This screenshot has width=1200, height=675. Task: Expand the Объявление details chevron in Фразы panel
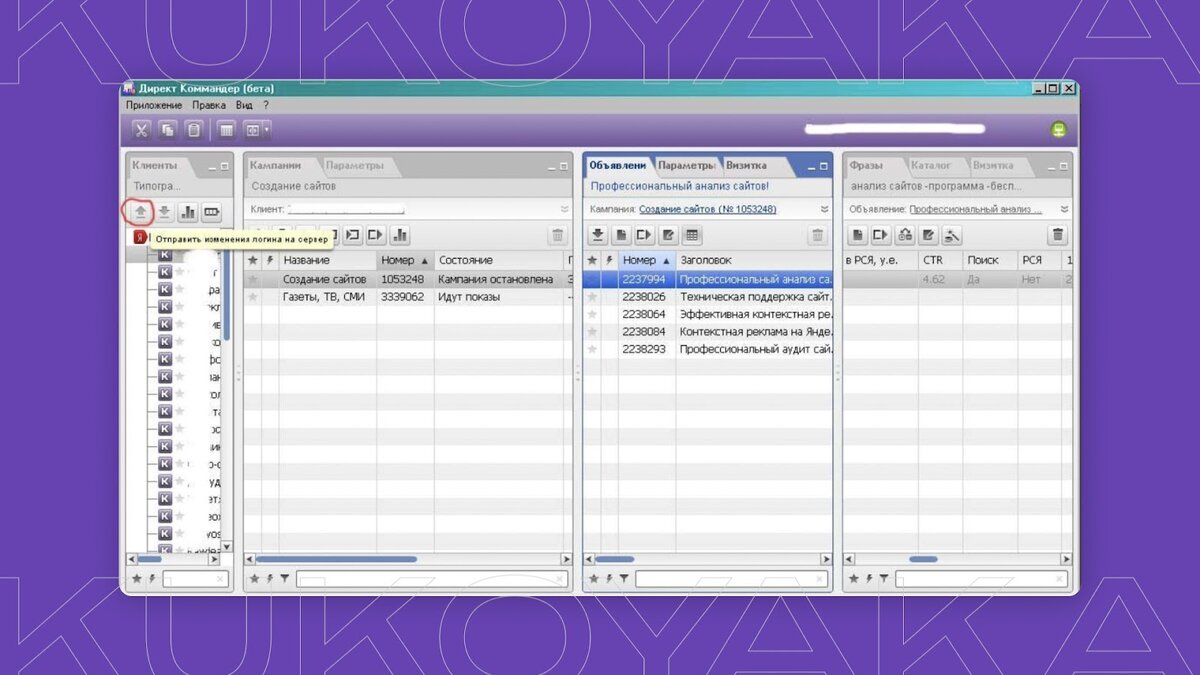1064,209
